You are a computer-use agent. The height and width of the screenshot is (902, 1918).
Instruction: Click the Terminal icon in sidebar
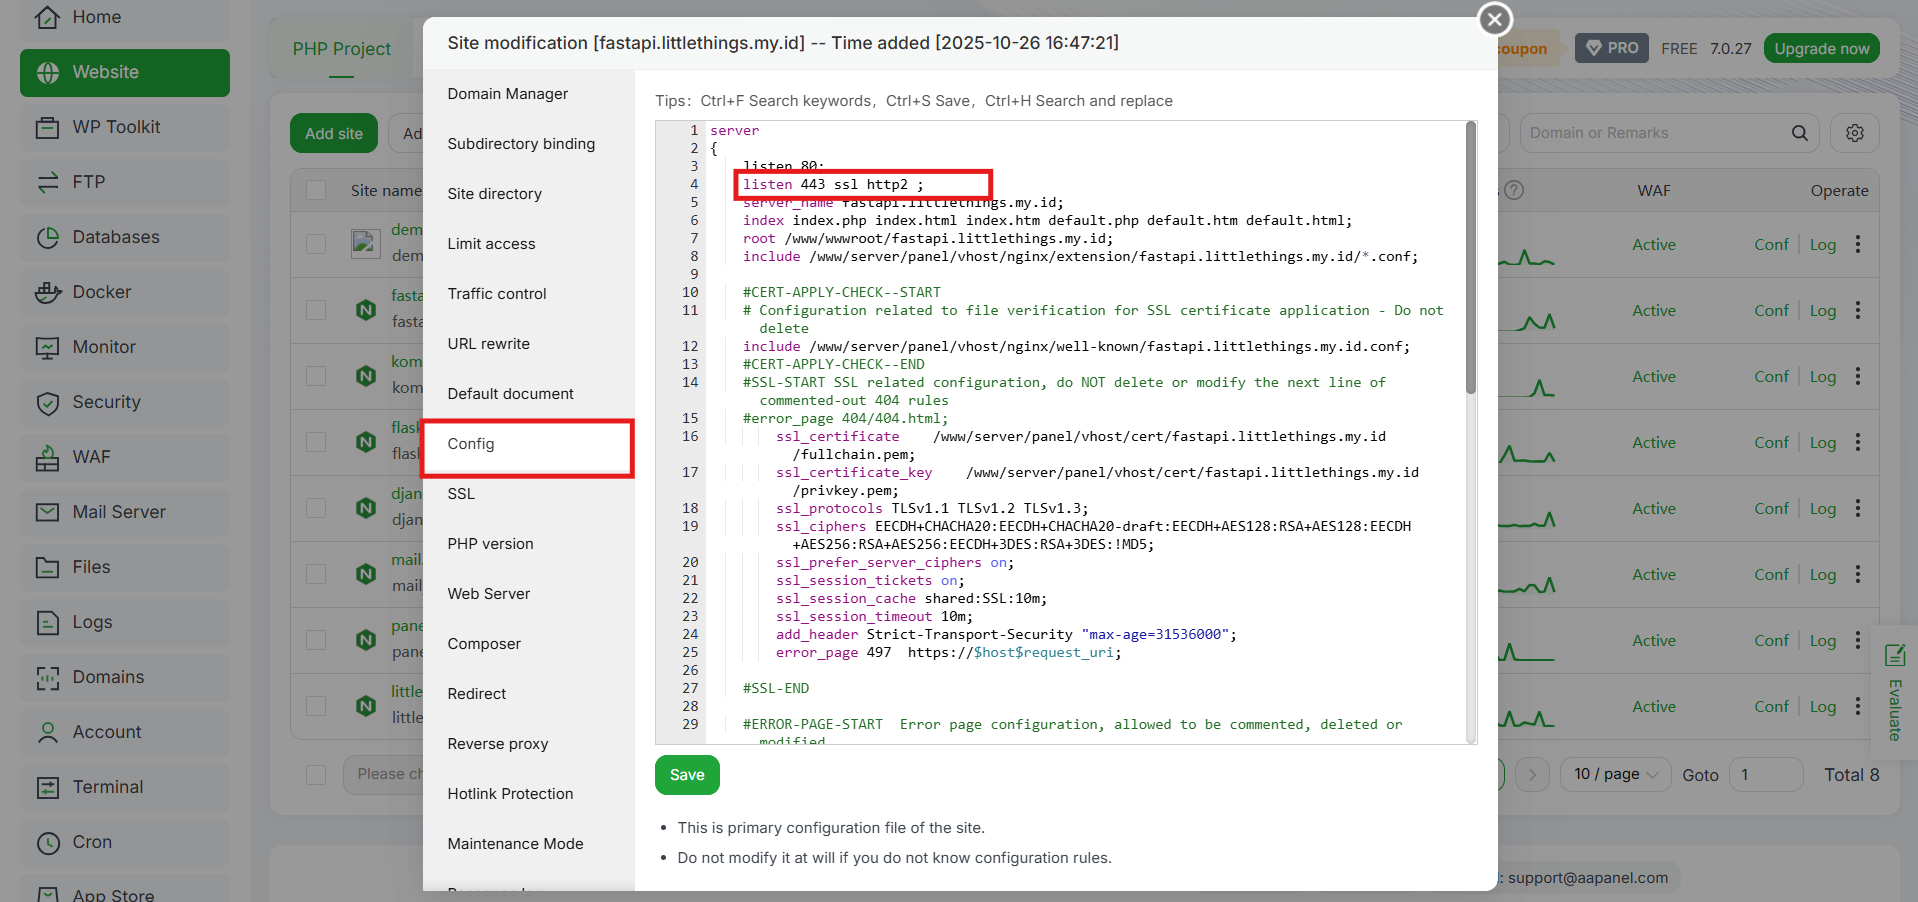47,787
